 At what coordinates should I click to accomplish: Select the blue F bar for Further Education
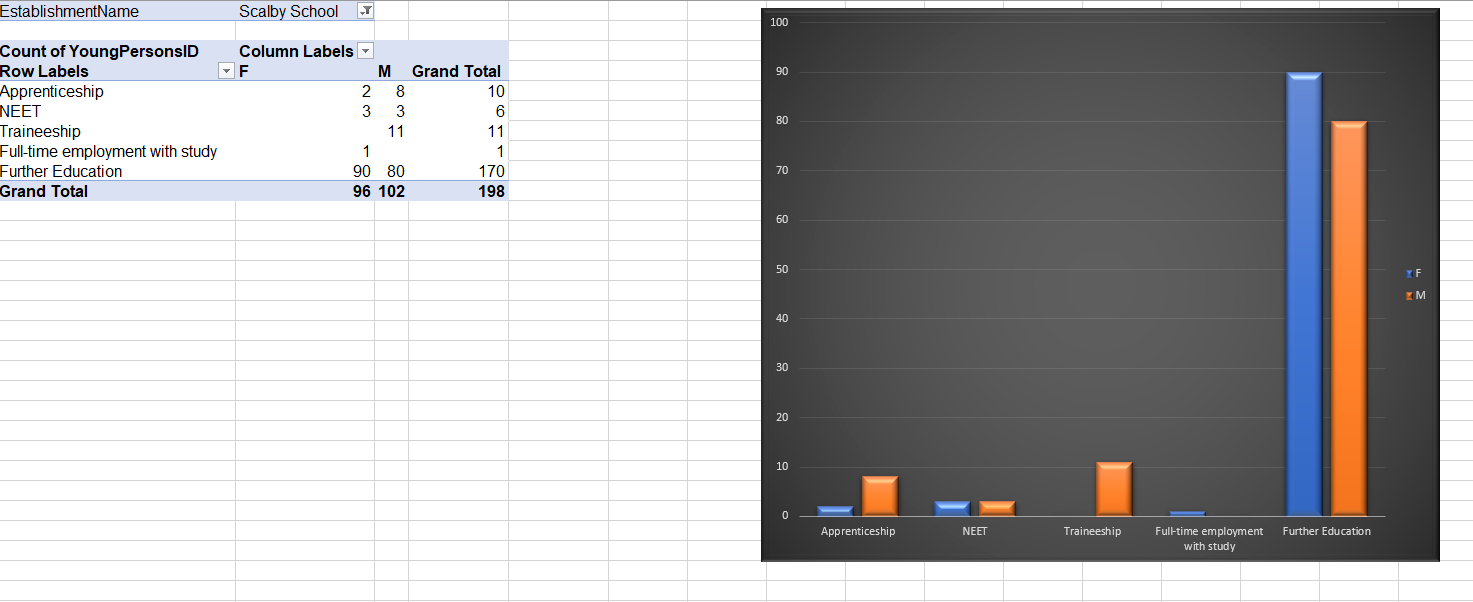tap(1304, 294)
